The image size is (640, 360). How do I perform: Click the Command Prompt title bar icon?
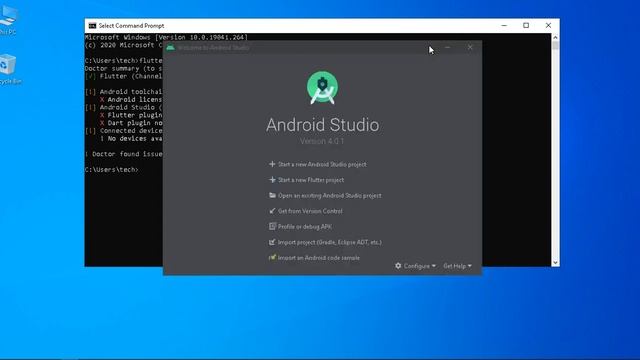[x=93, y=26]
